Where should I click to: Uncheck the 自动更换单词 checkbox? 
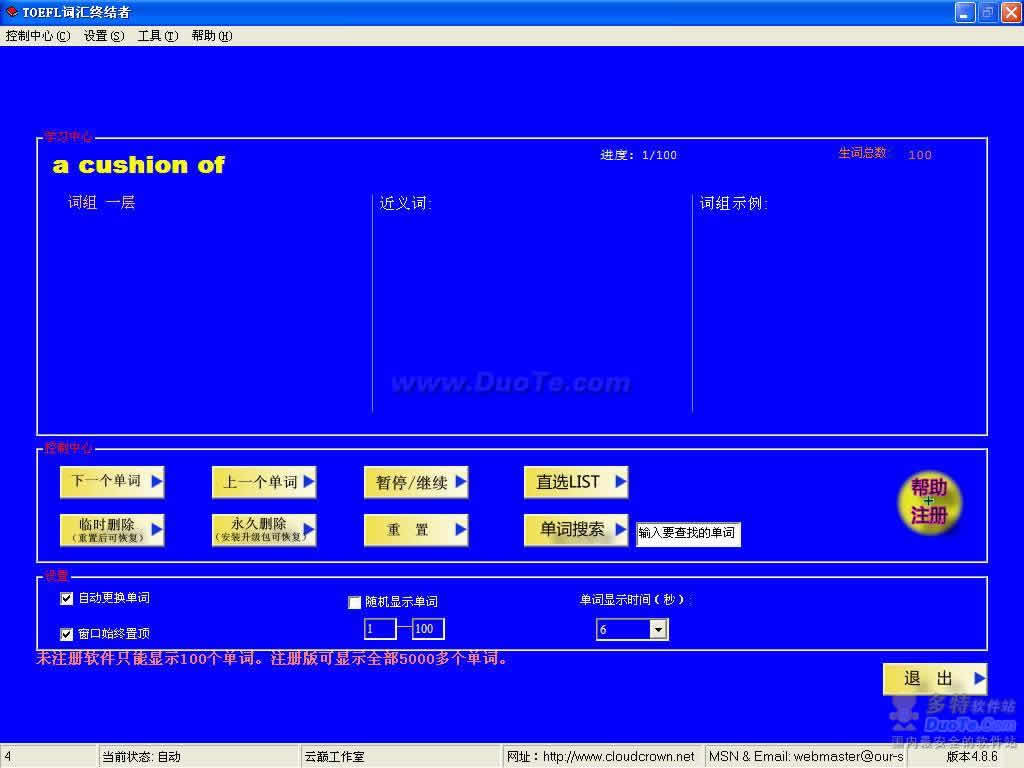tap(67, 598)
